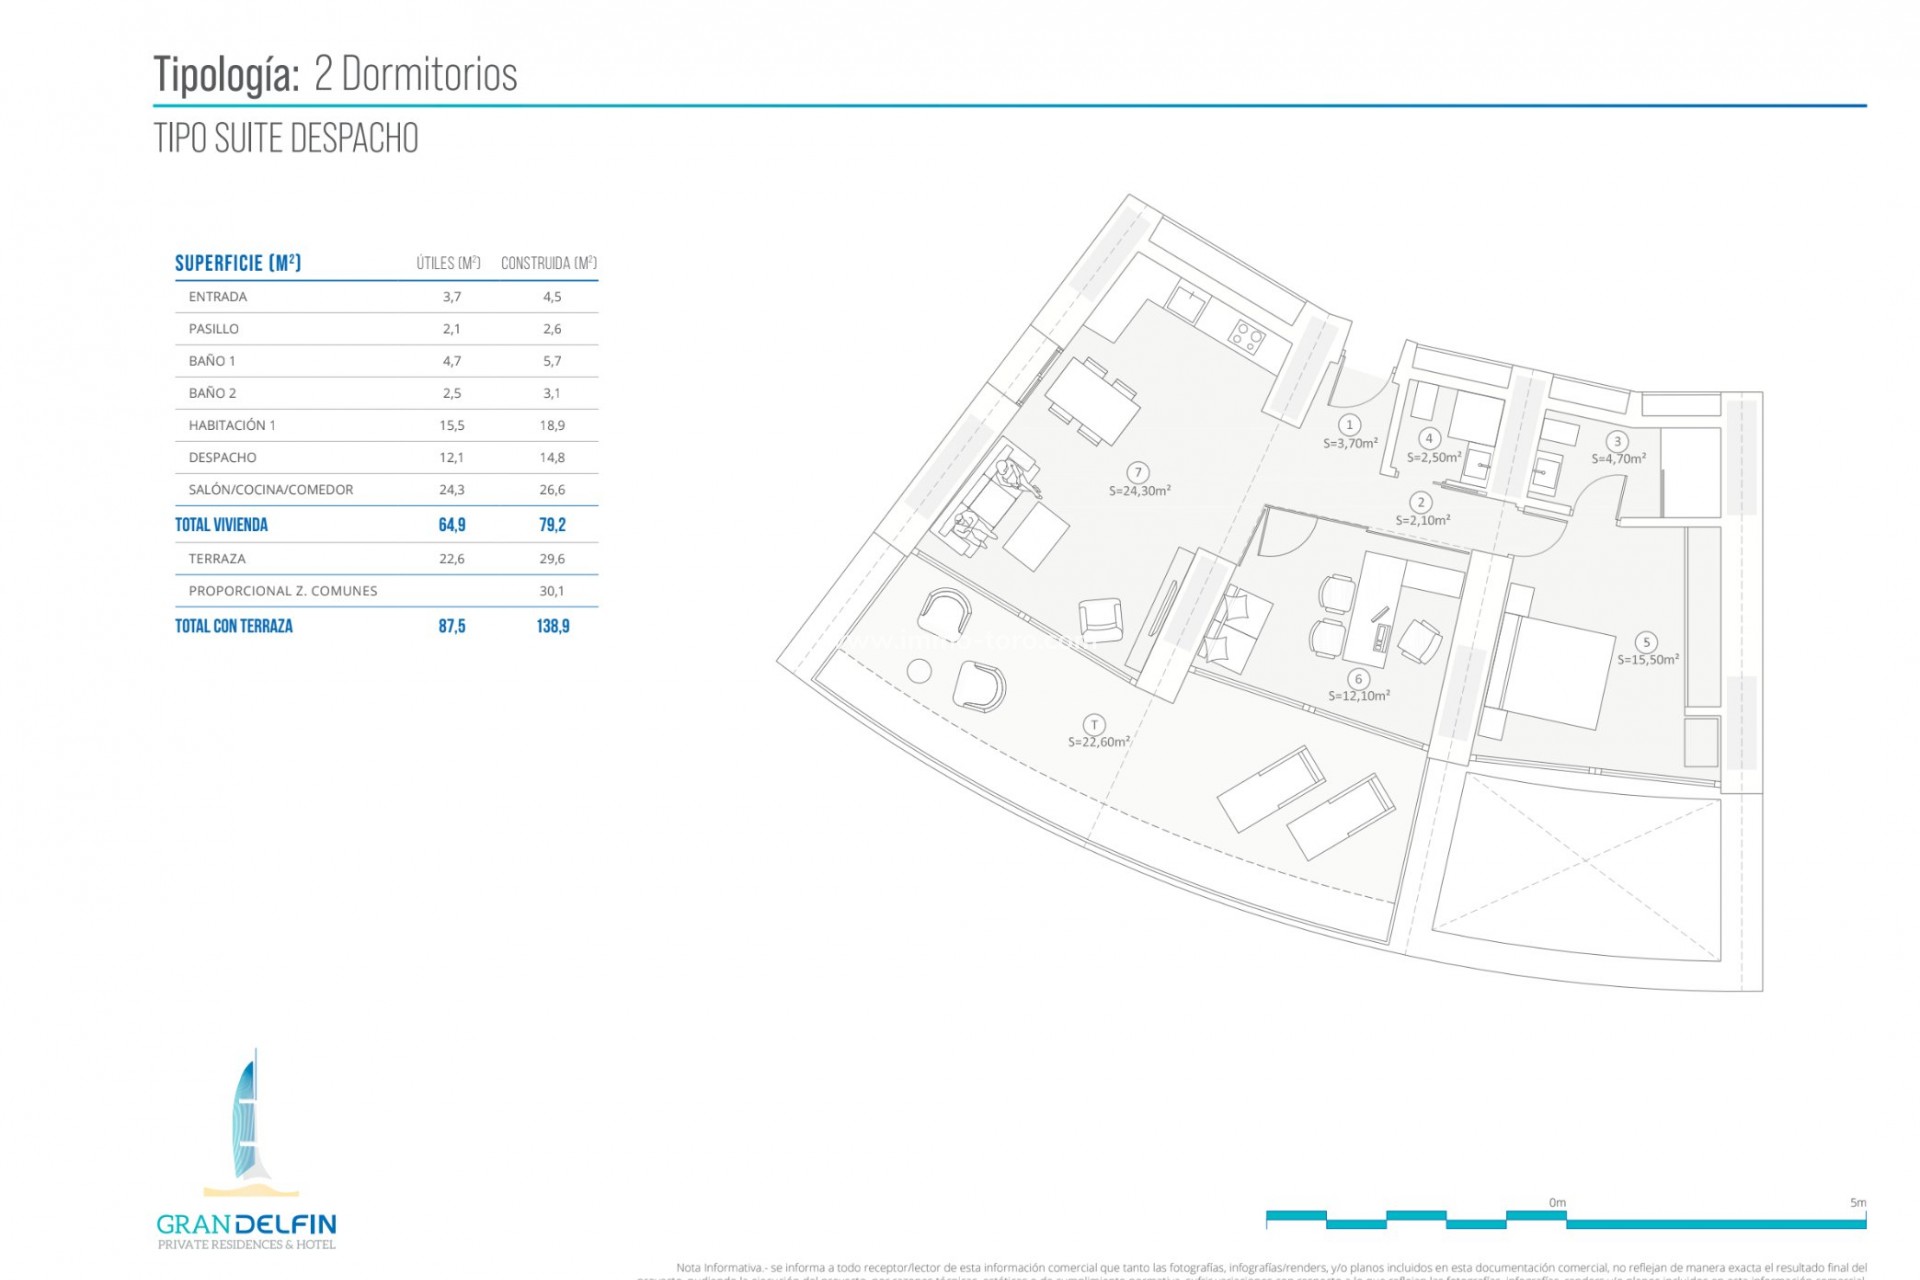Click the TOTAL VIVIENDA row label

pos(221,525)
